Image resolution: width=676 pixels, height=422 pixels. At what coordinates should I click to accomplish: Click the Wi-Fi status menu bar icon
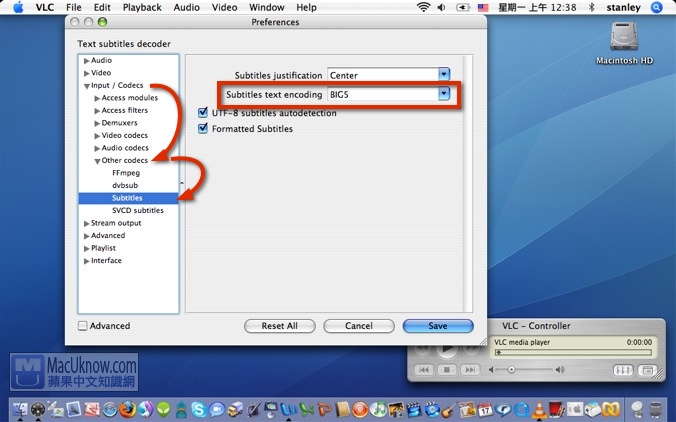pos(423,7)
